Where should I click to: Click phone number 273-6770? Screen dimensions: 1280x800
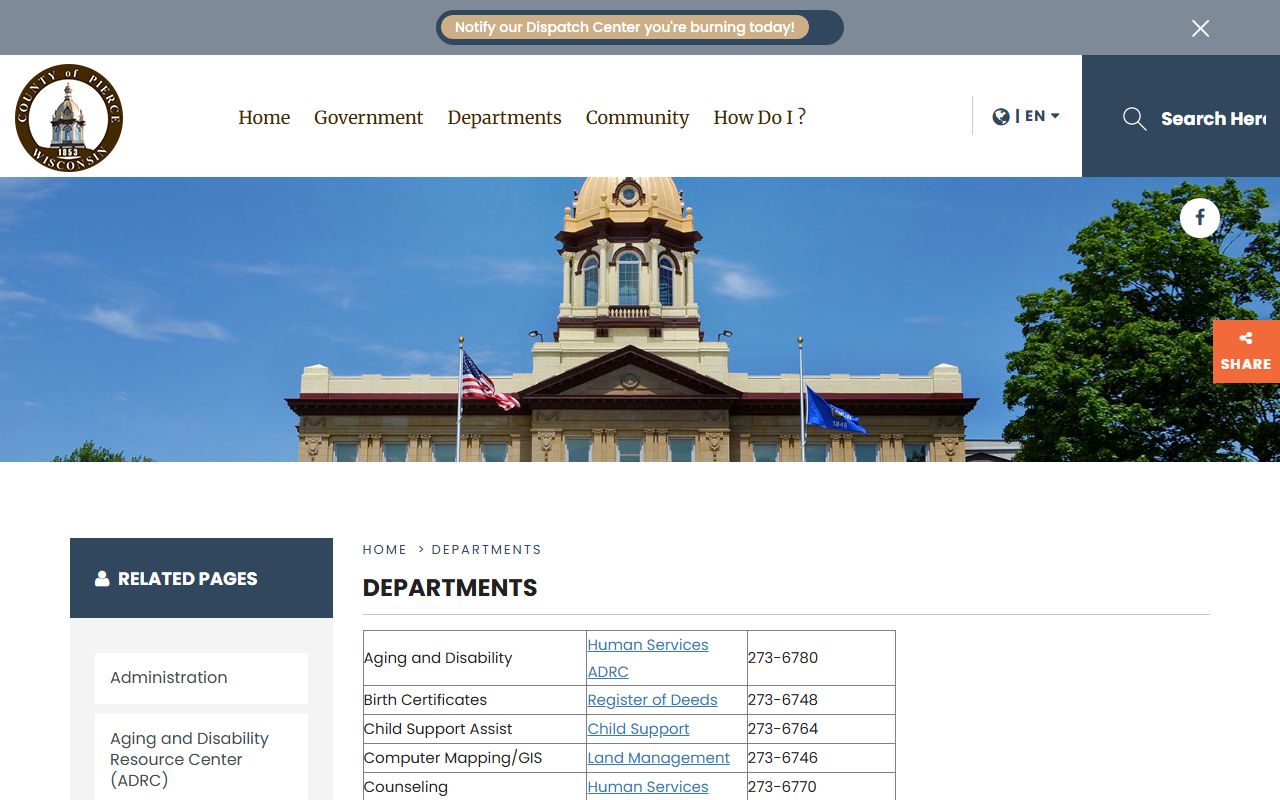[x=783, y=787]
